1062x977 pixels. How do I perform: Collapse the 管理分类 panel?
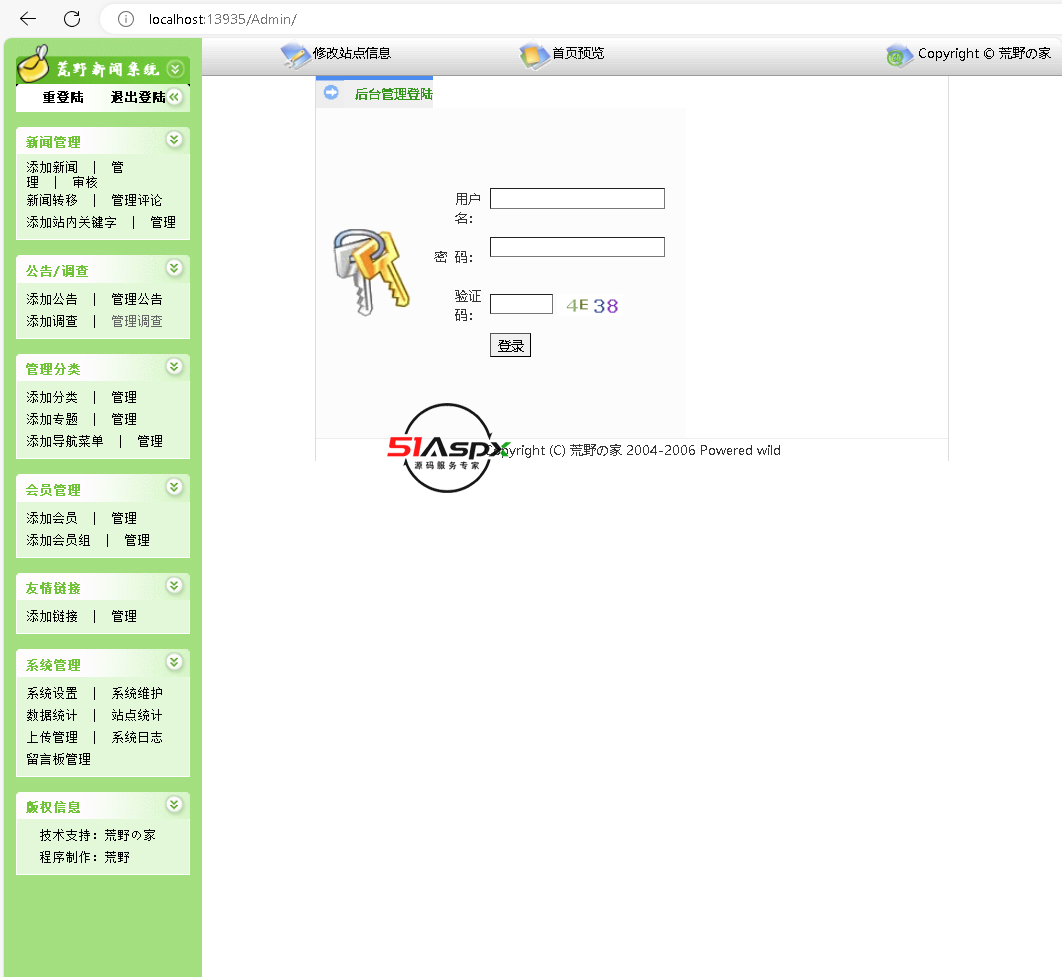click(174, 366)
